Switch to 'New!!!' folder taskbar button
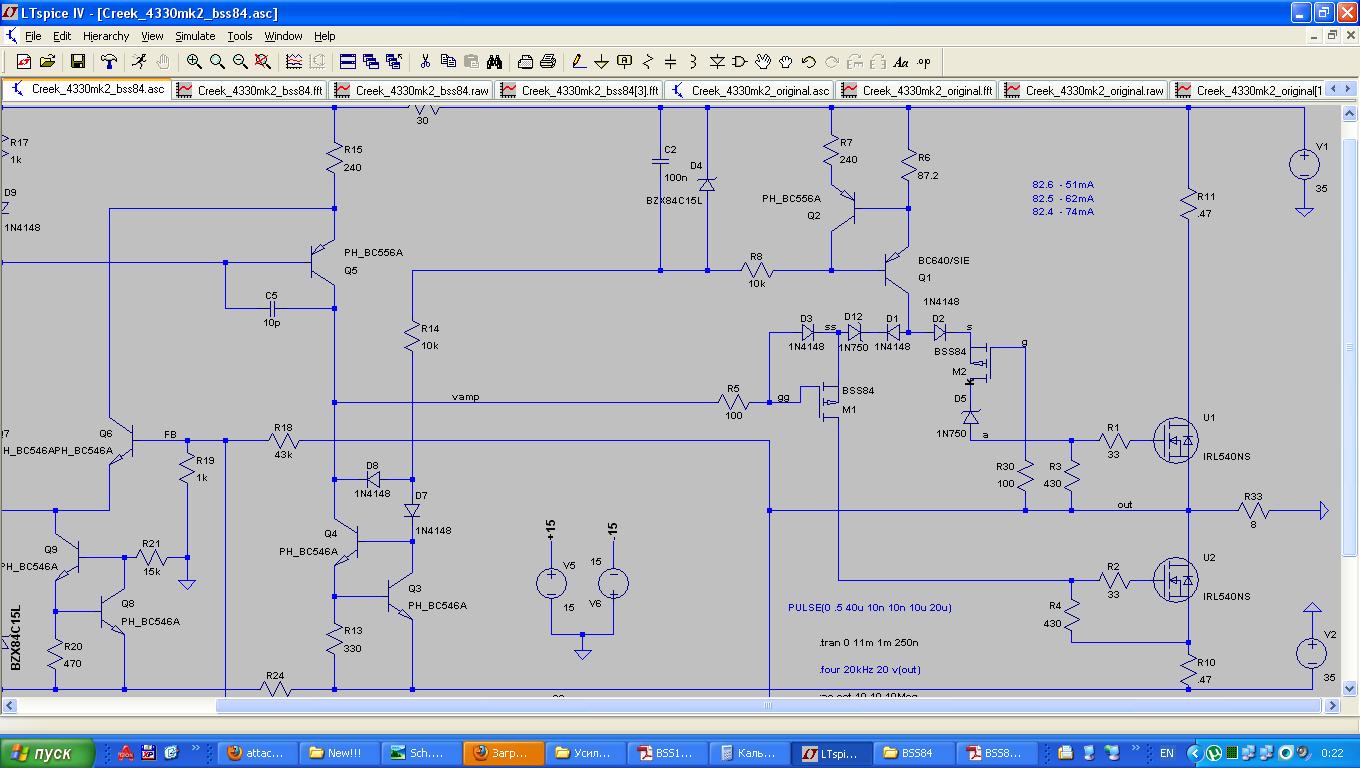This screenshot has height=768, width=1360. click(x=337, y=753)
